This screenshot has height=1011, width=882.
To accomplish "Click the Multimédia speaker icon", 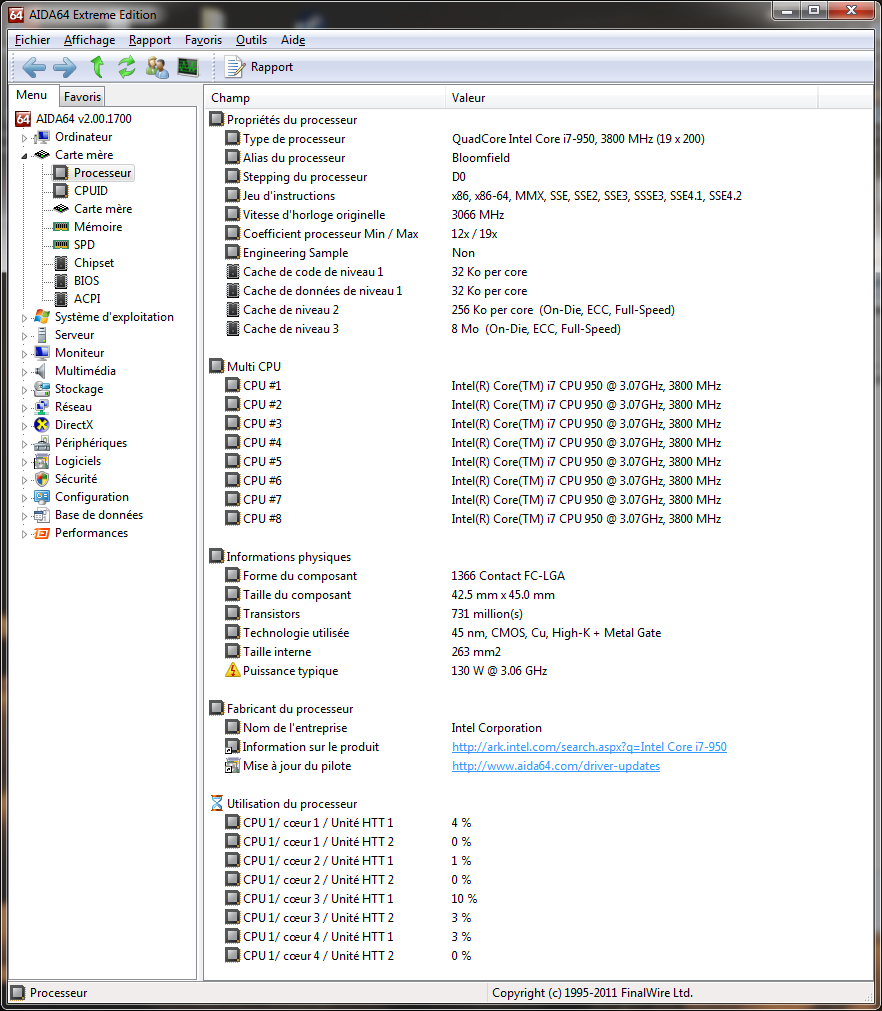I will tap(42, 371).
